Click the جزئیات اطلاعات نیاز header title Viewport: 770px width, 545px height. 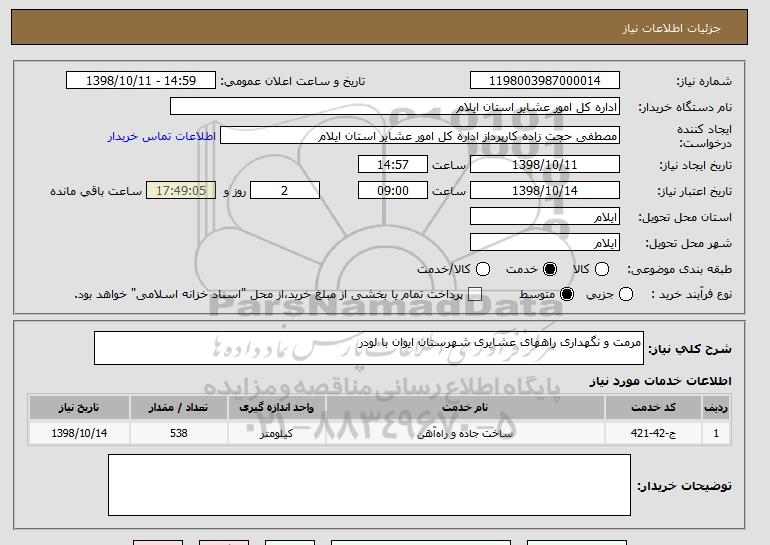(671, 28)
